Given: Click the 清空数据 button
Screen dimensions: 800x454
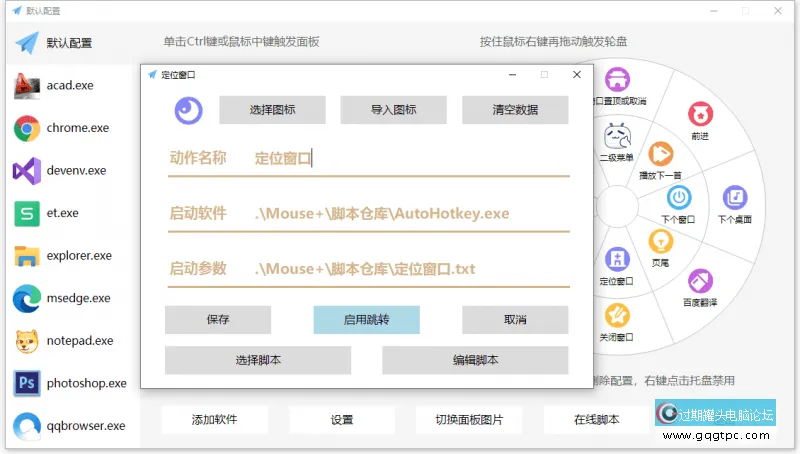Looking at the screenshot, I should (x=515, y=110).
